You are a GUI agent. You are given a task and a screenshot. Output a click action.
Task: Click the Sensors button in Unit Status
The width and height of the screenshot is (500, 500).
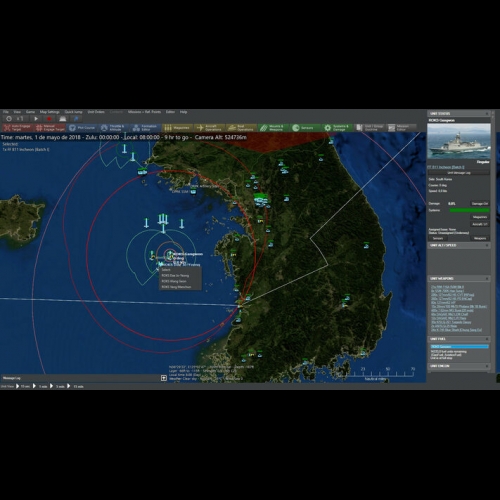(x=438, y=238)
